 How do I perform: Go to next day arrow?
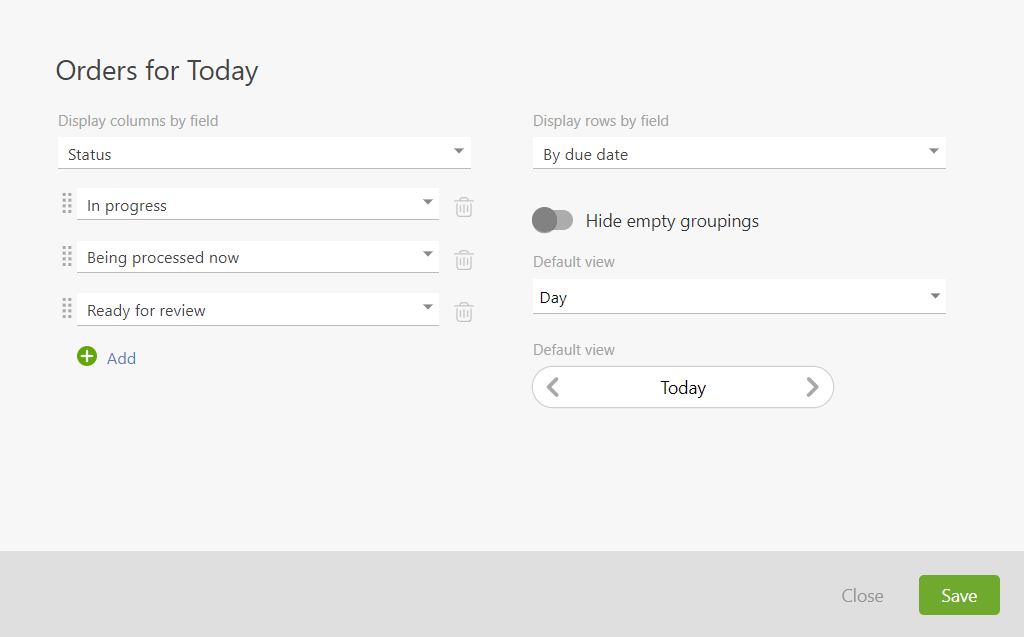coord(812,387)
